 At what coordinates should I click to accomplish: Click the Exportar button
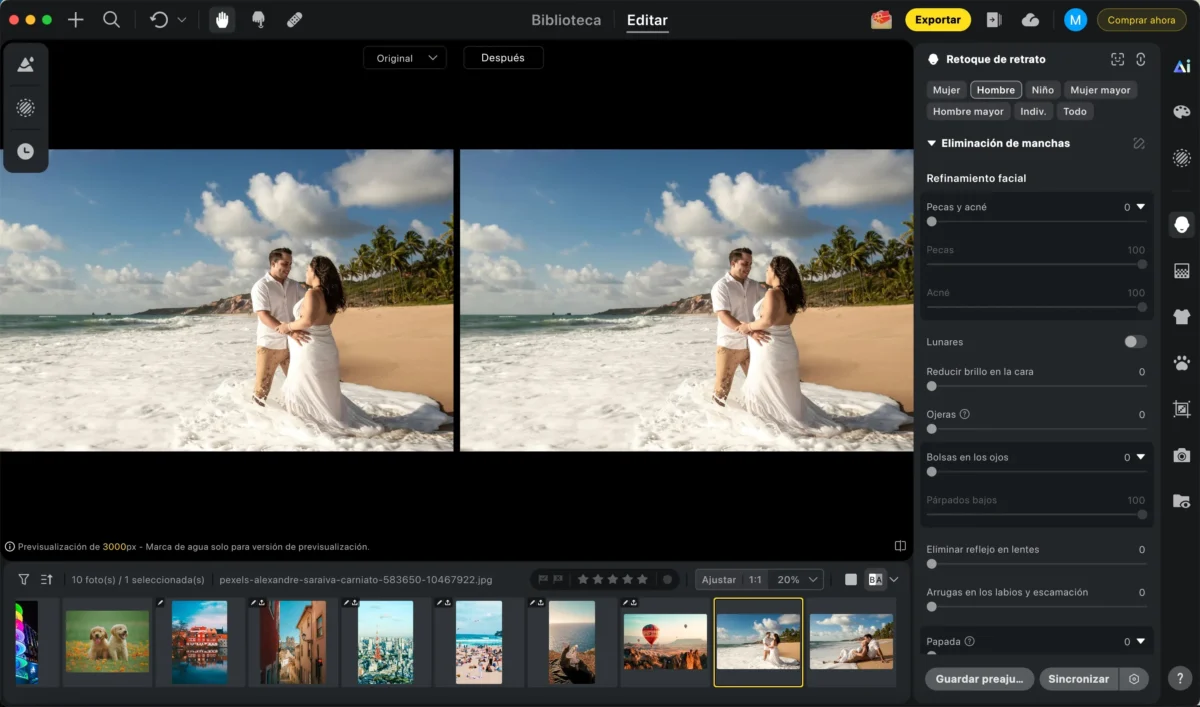938,20
